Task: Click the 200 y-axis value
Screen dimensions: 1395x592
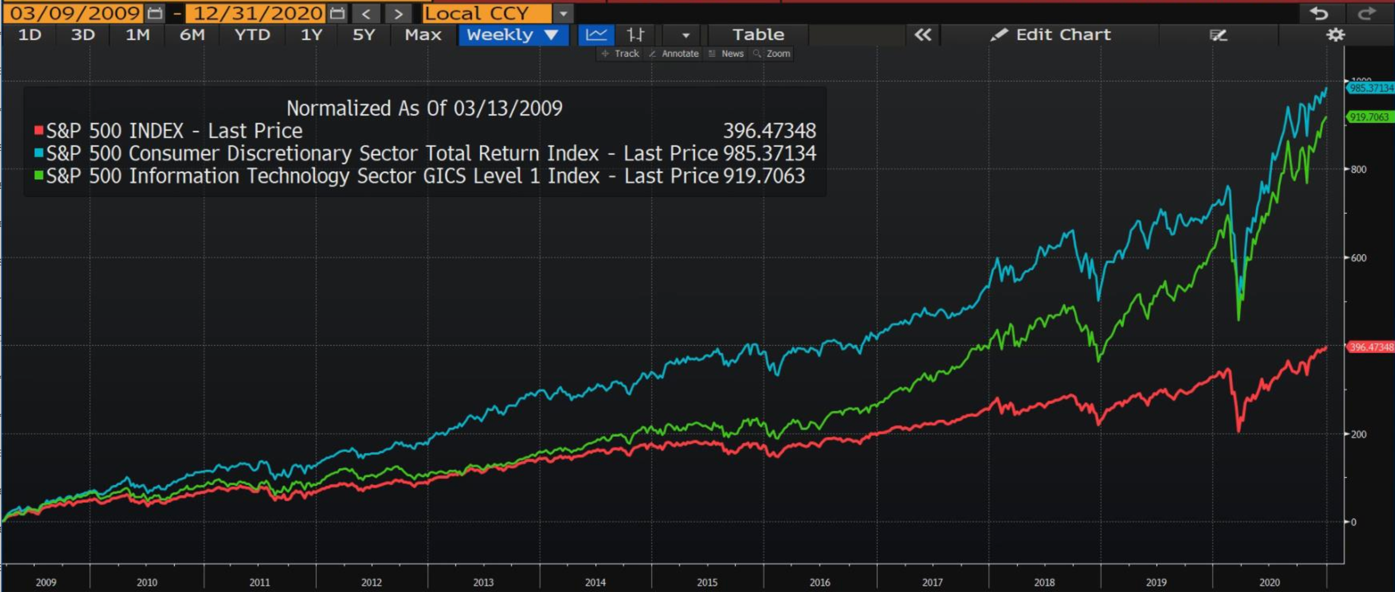Action: 1358,434
